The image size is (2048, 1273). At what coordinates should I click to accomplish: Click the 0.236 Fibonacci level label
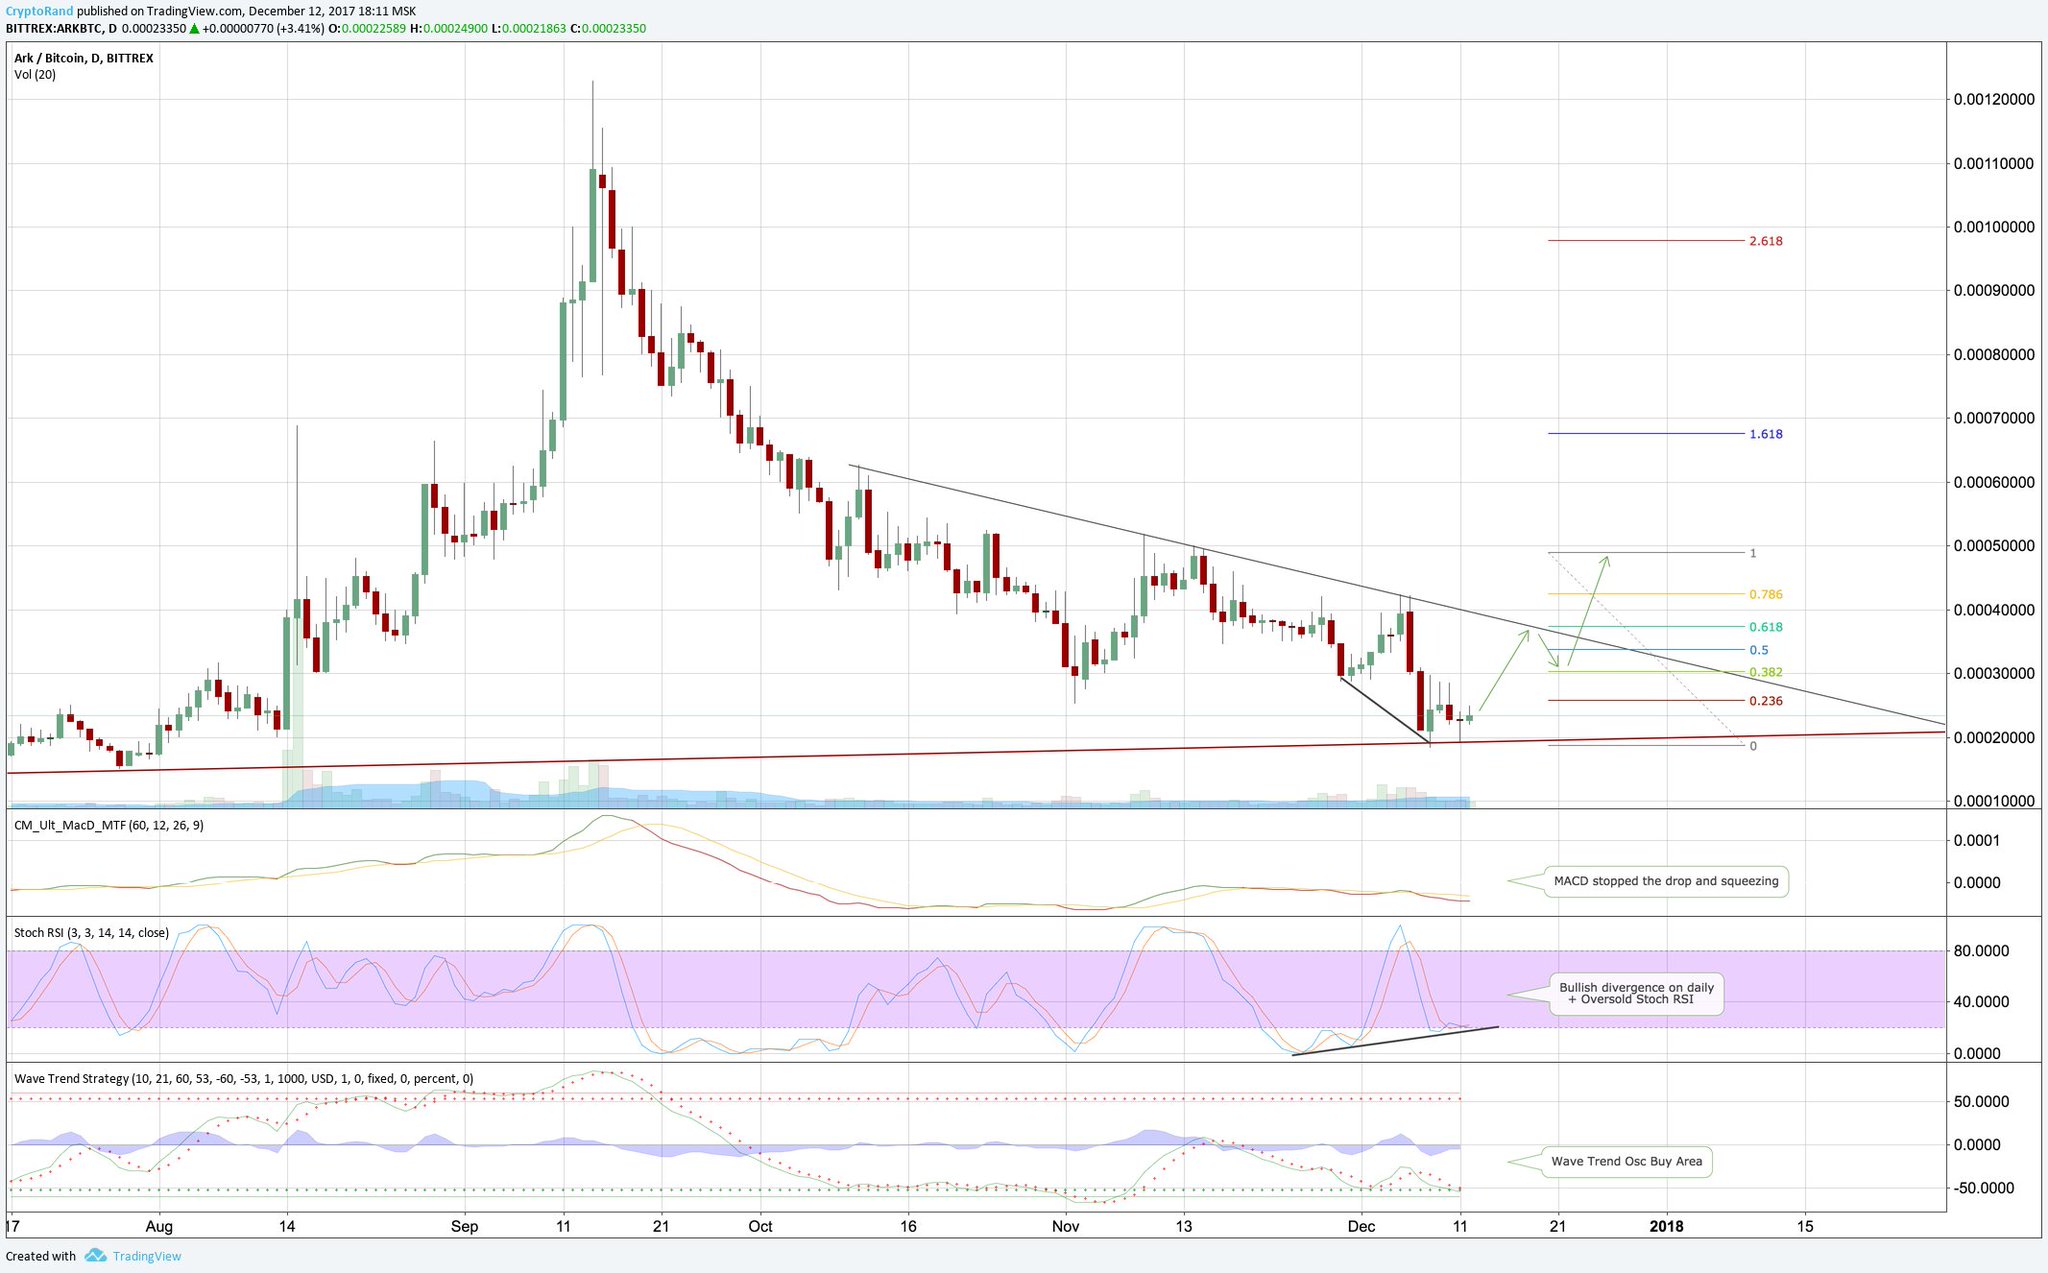[x=1766, y=701]
